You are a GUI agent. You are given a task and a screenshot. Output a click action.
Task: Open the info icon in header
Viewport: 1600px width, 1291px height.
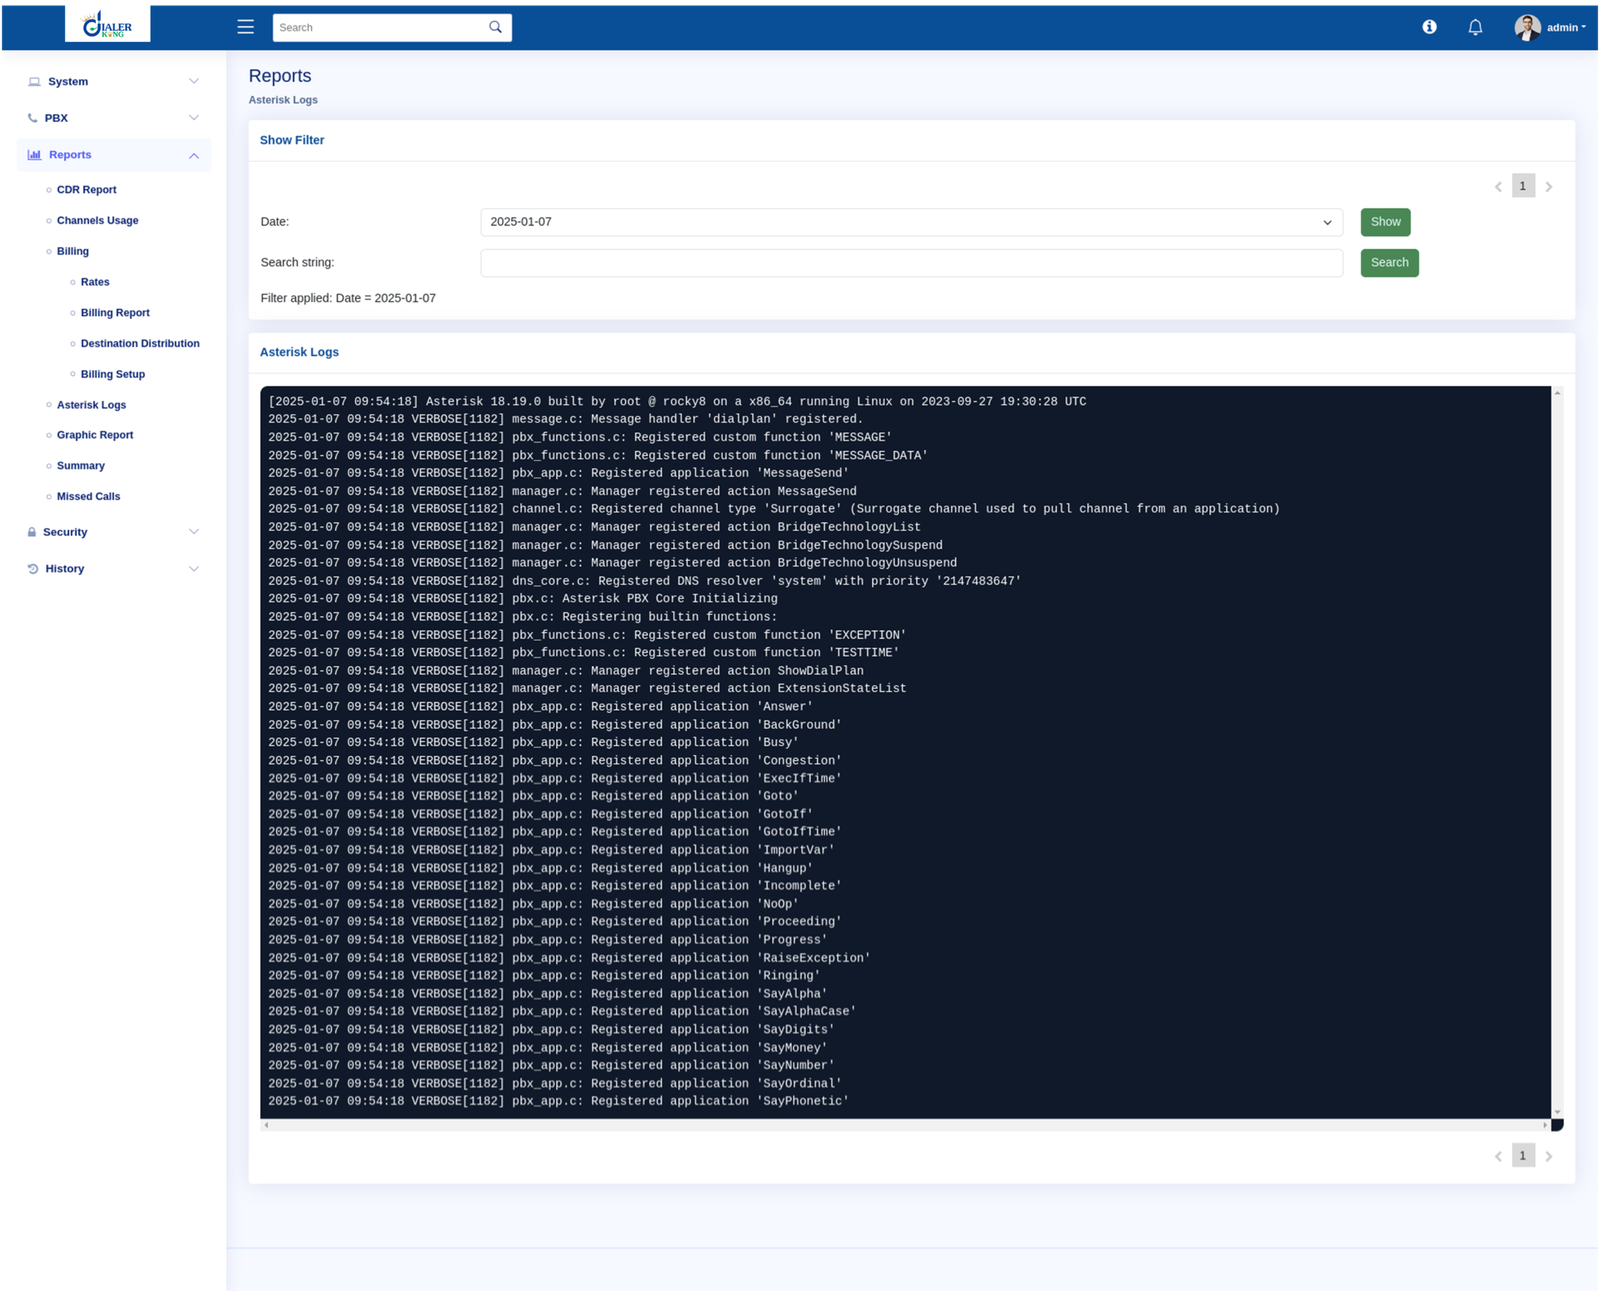1429,27
